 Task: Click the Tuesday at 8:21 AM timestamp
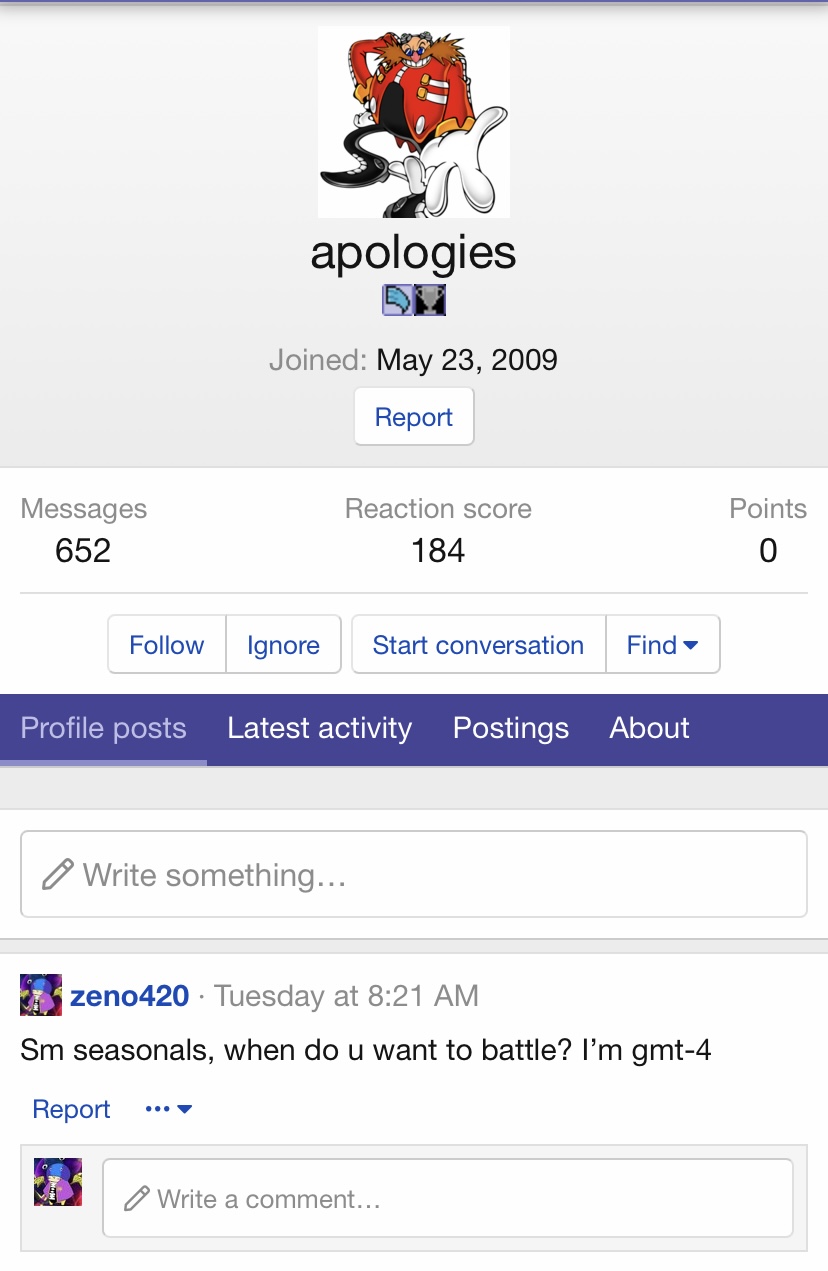(346, 996)
